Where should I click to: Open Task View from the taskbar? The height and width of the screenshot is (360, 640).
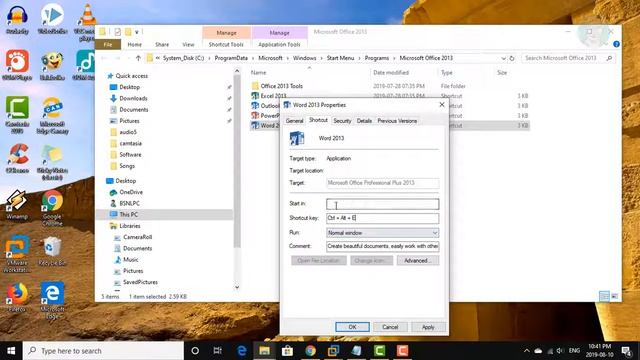click(218, 351)
